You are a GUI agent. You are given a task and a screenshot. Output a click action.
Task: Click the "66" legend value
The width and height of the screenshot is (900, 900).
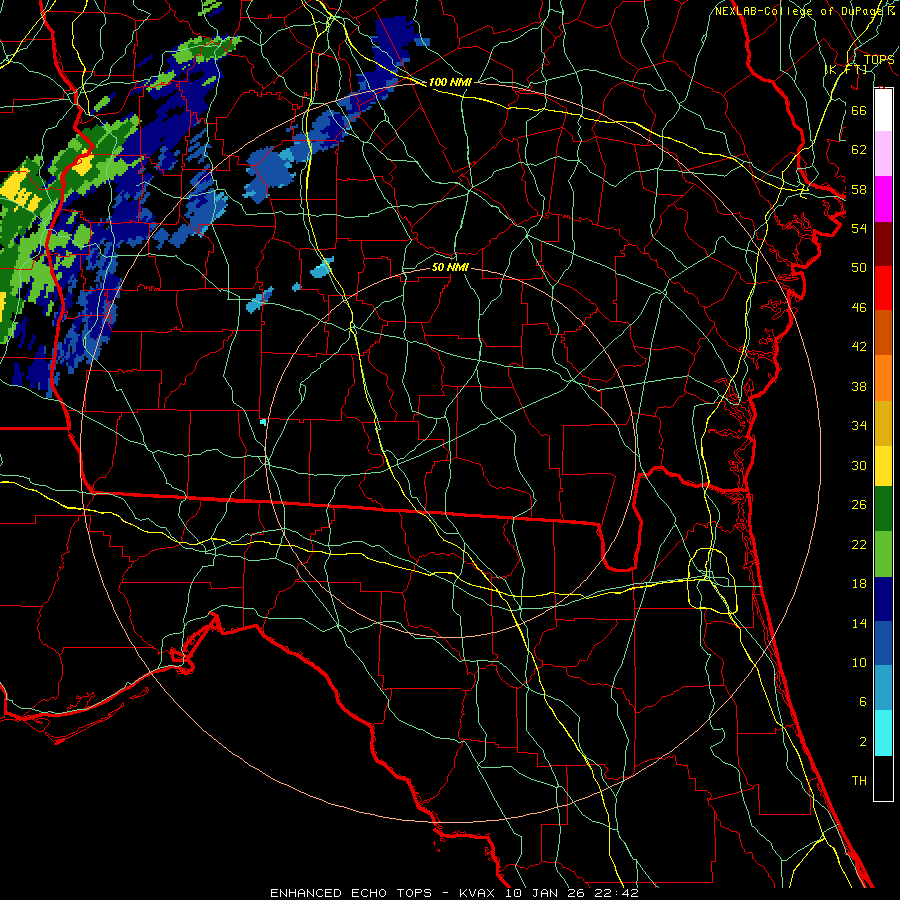click(x=859, y=110)
